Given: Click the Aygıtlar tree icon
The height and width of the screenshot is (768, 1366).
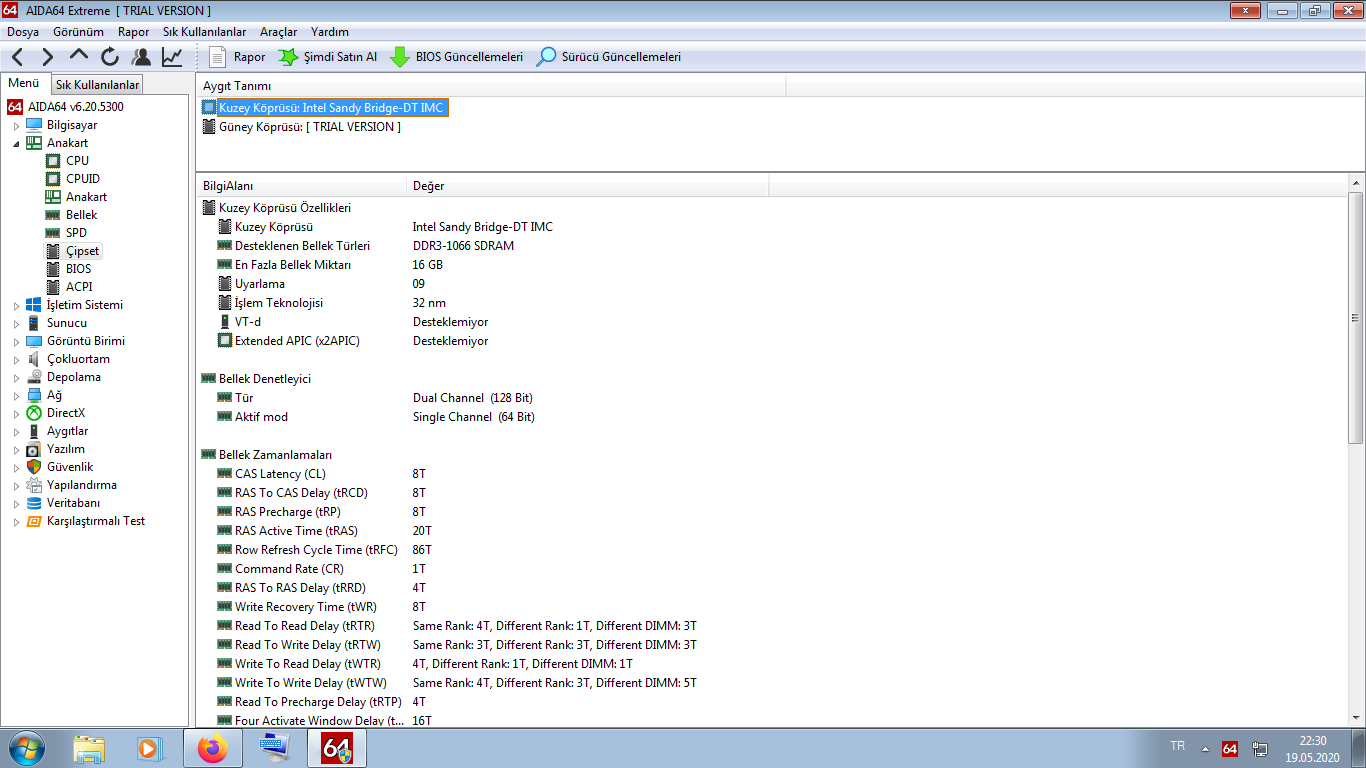Looking at the screenshot, I should 34,431.
